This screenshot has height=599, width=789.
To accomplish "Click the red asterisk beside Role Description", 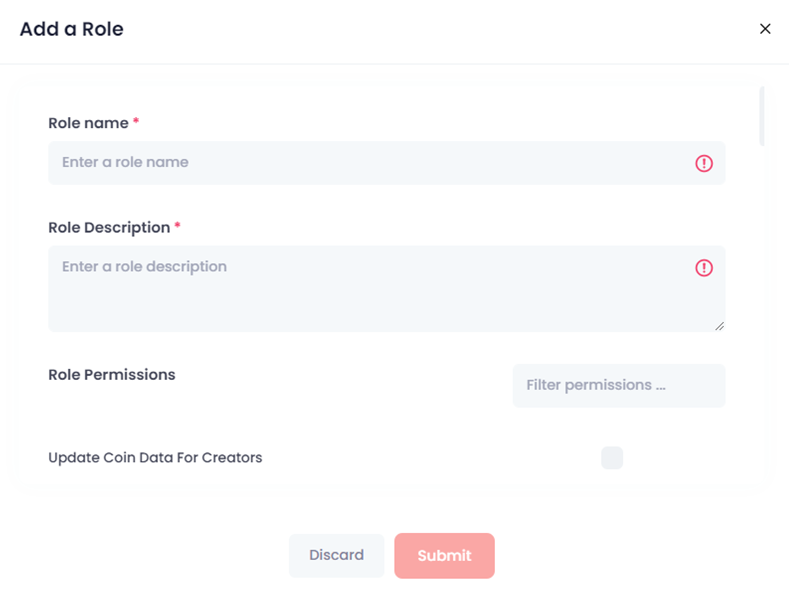I will pyautogui.click(x=177, y=225).
